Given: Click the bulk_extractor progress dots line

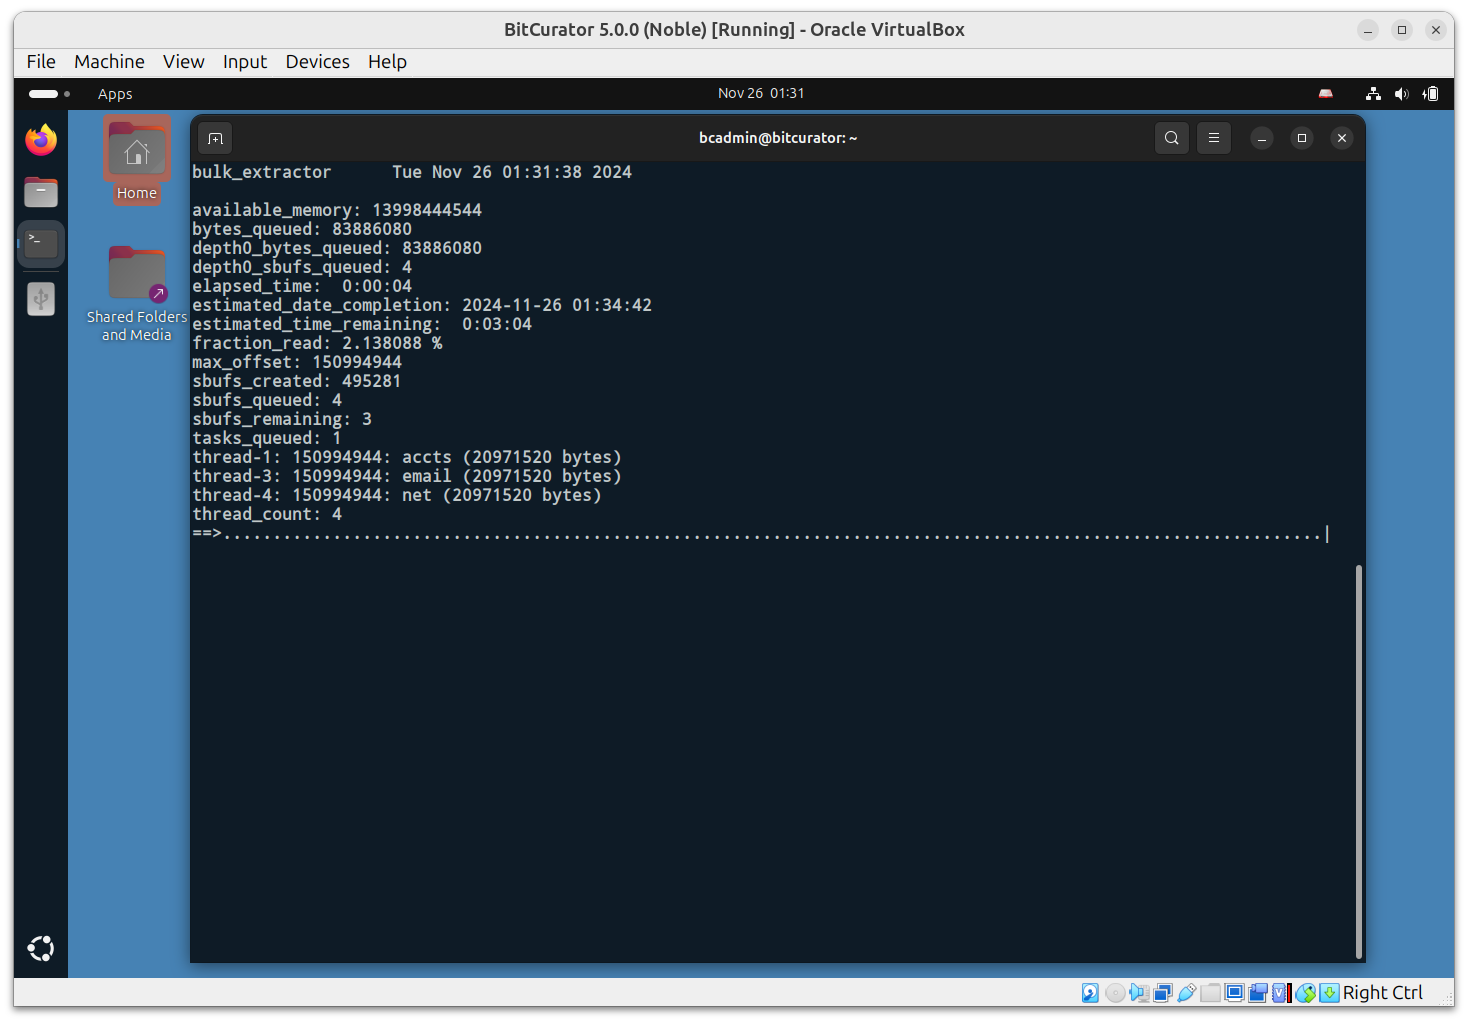Looking at the screenshot, I should point(759,534).
